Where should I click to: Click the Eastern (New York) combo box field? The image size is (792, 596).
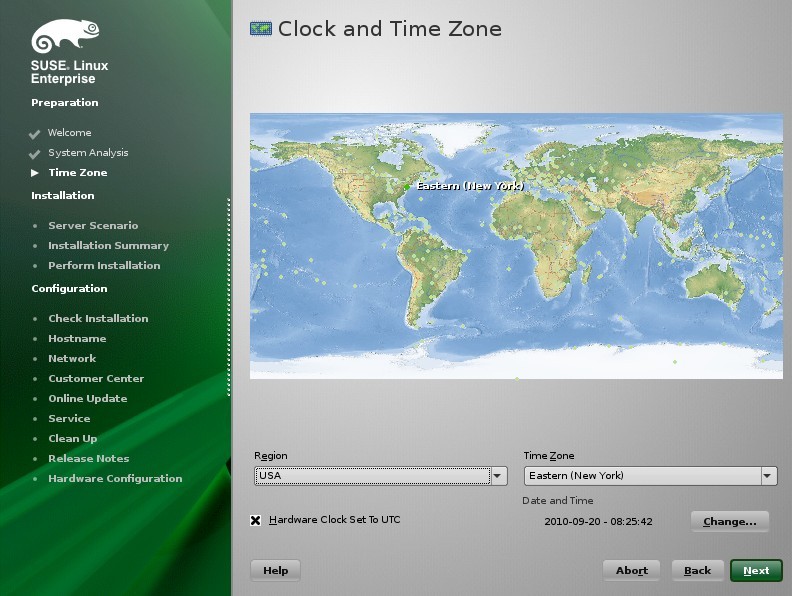click(650, 476)
